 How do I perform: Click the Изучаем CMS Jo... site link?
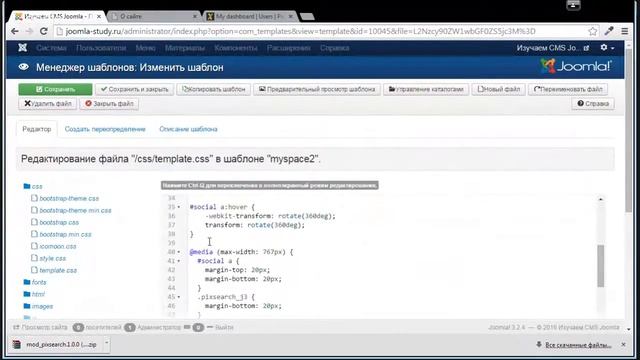tap(553, 48)
